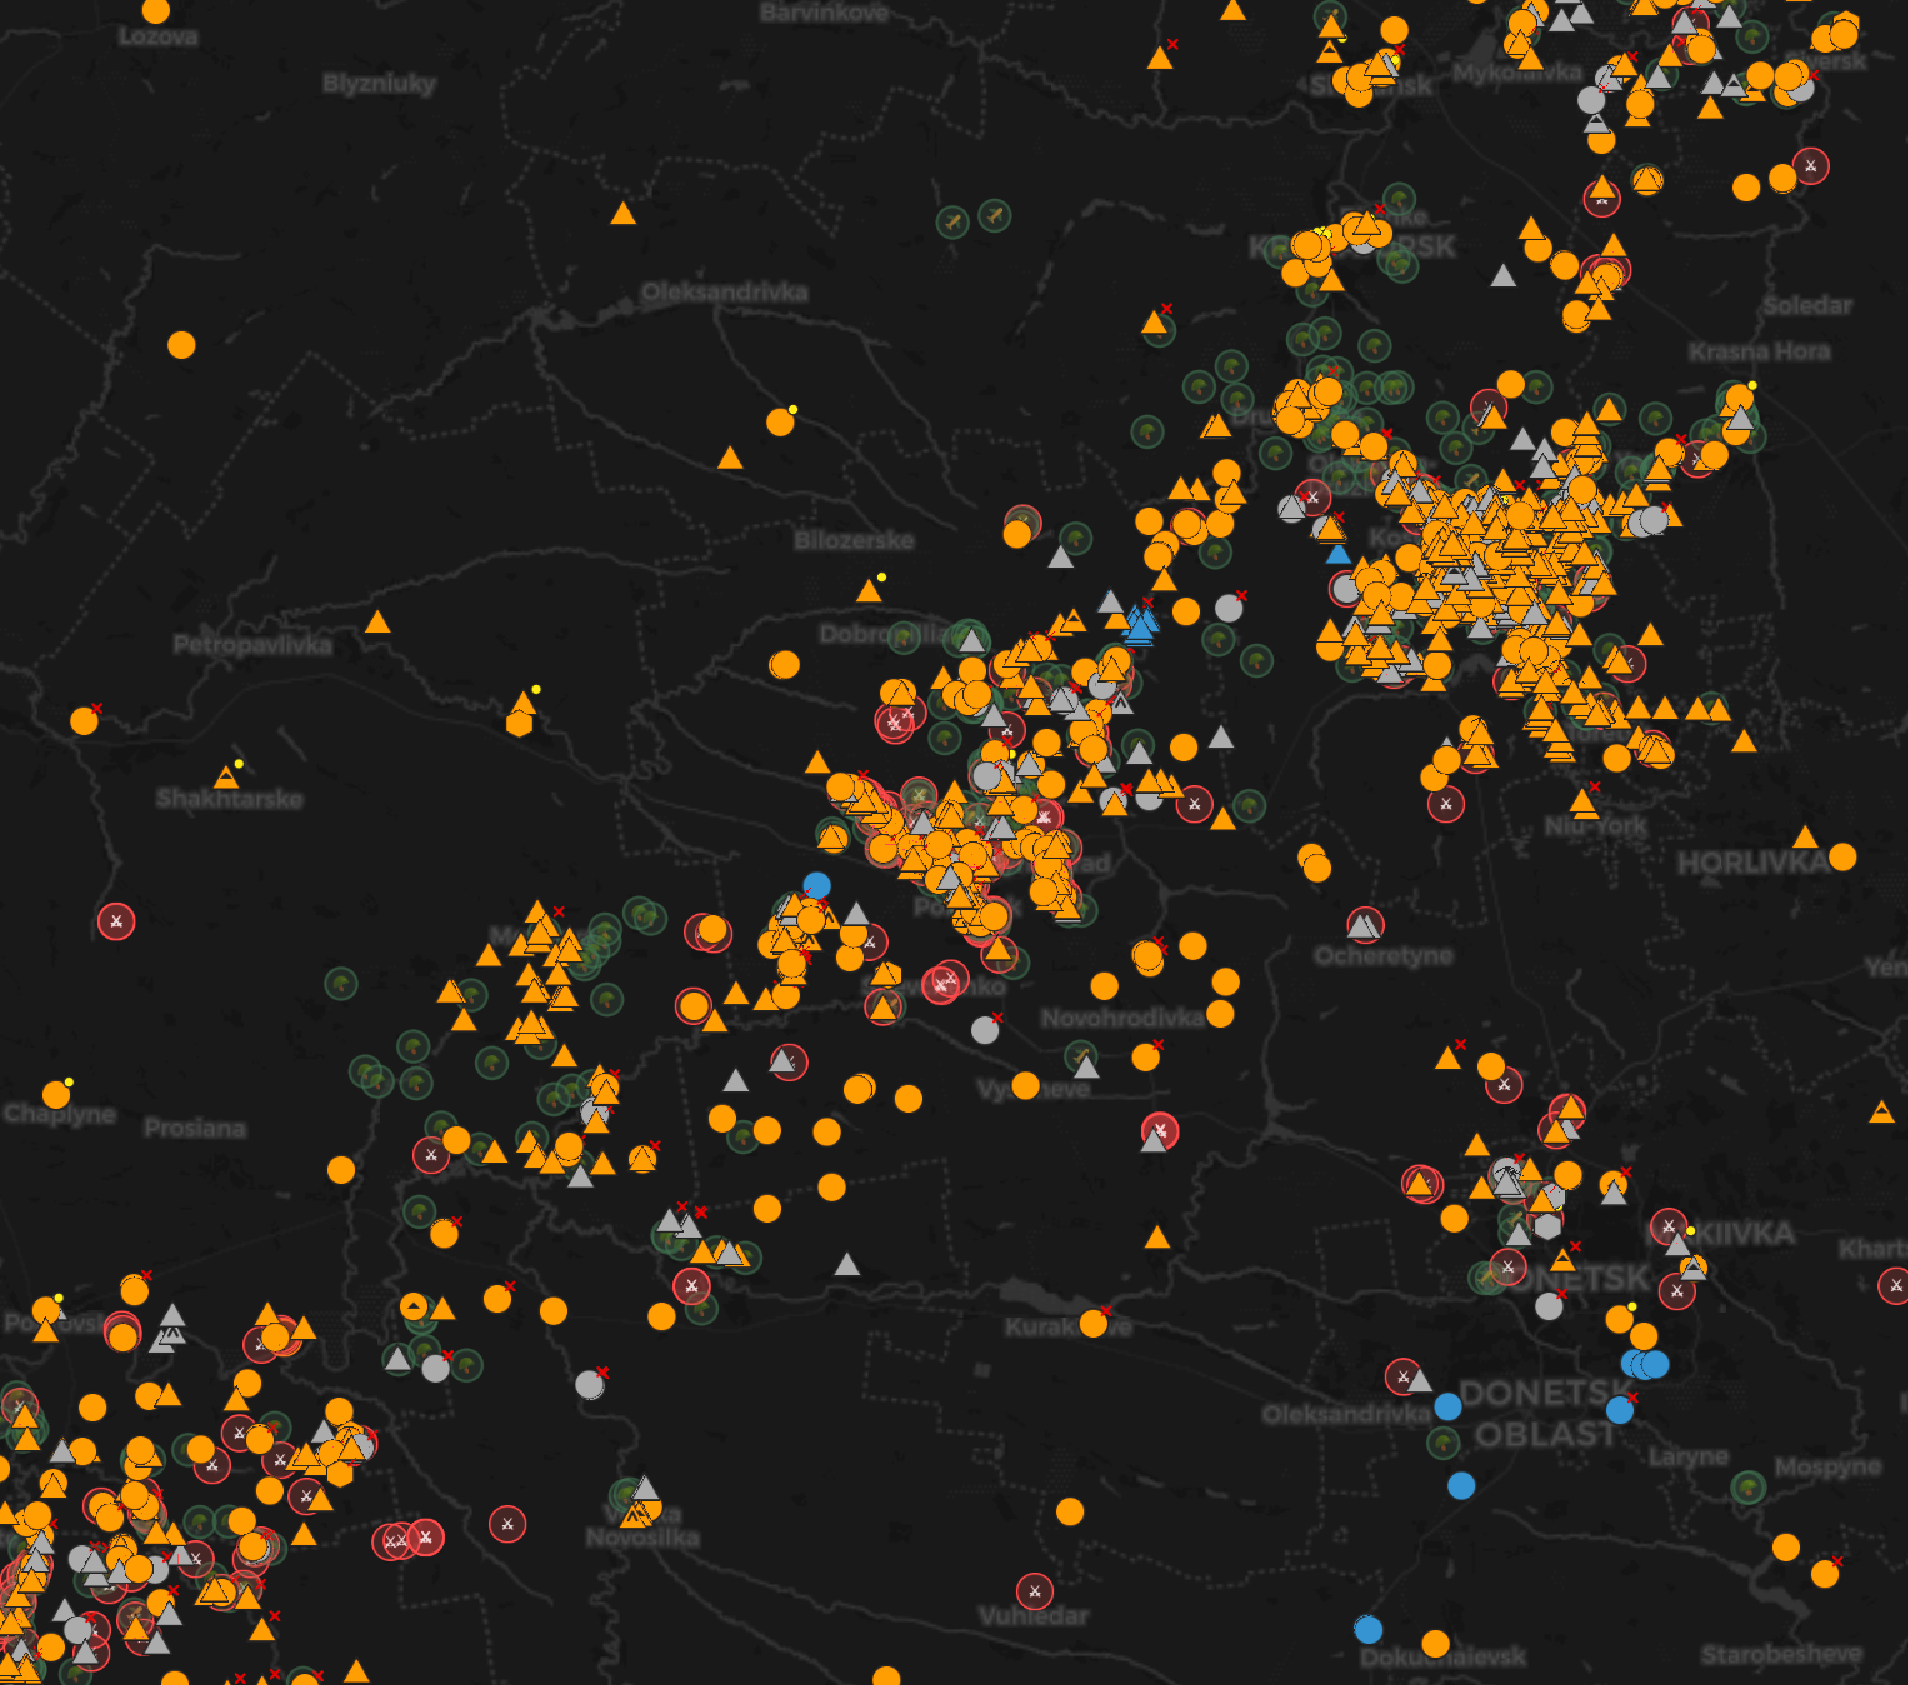Select the Soledar label
The width and height of the screenshot is (1908, 1685).
click(x=1807, y=305)
